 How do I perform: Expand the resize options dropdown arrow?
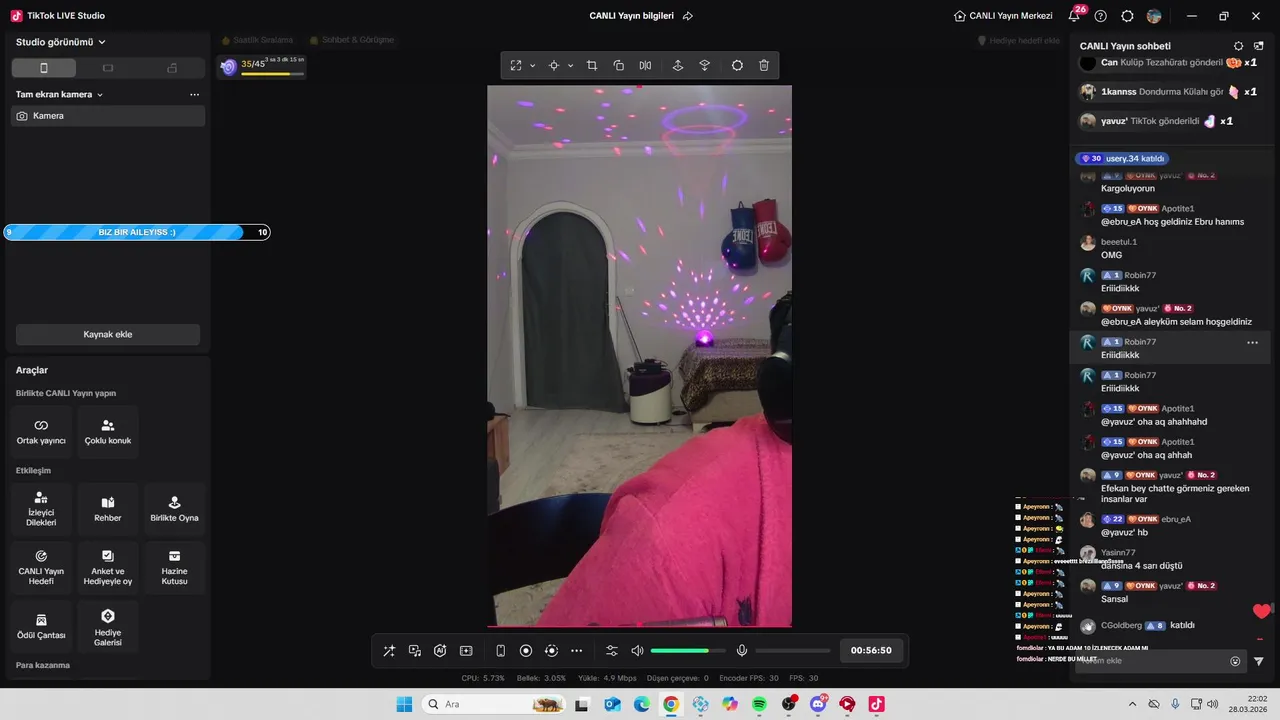532,65
